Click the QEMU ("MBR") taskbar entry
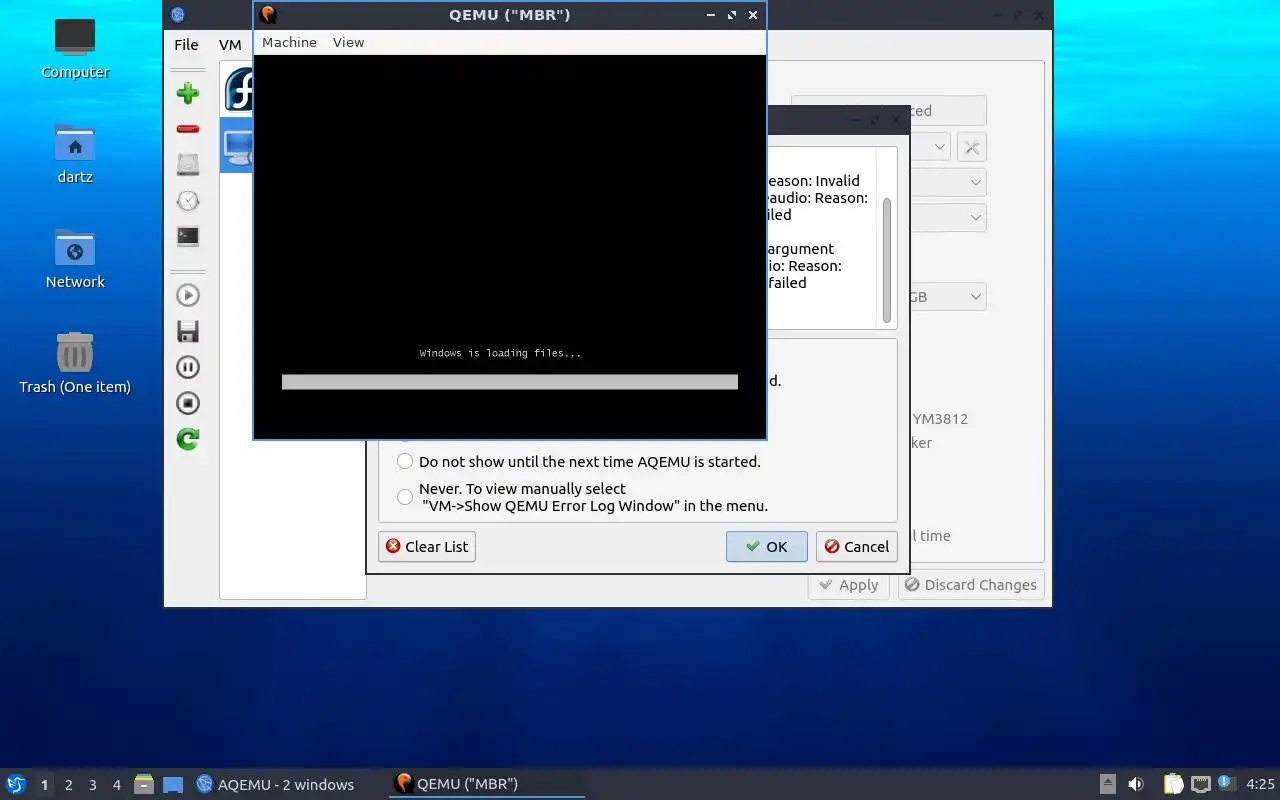 point(487,784)
